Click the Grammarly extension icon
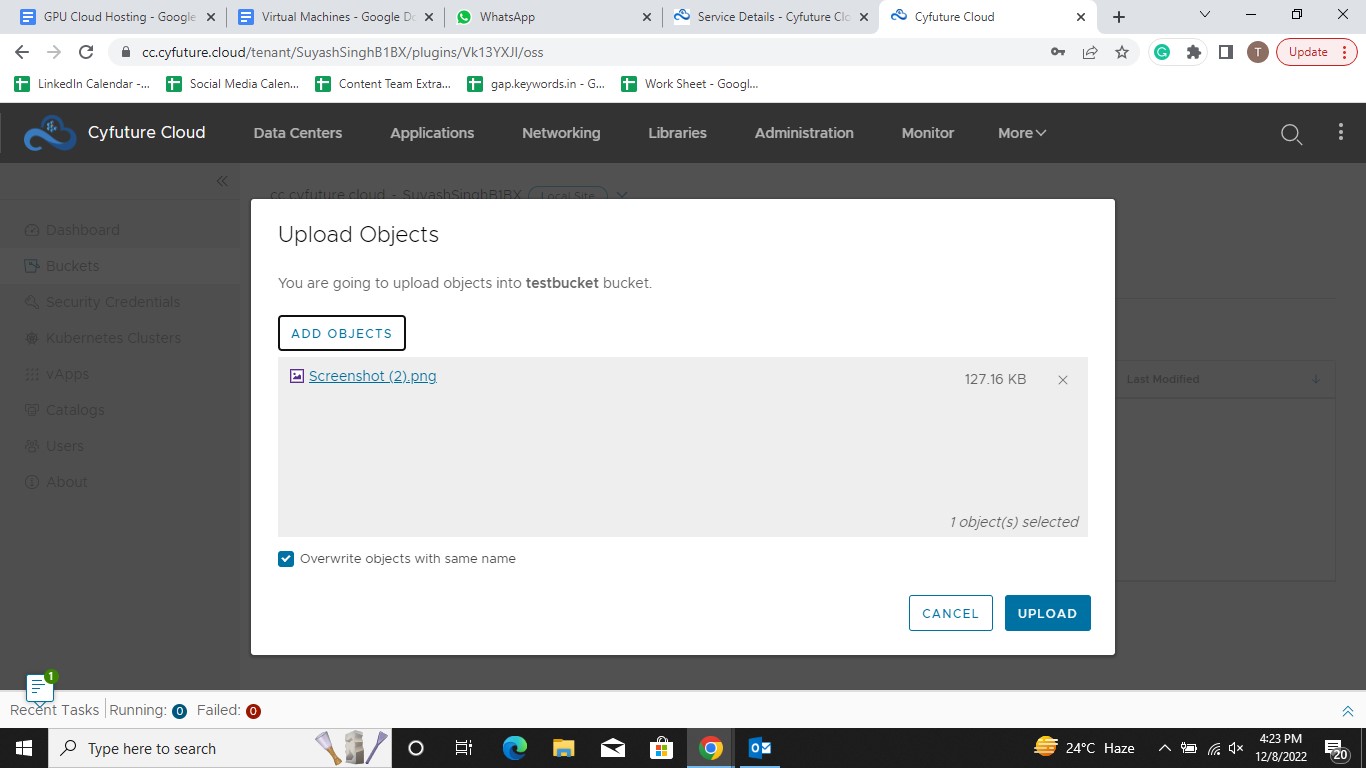 click(x=1162, y=52)
